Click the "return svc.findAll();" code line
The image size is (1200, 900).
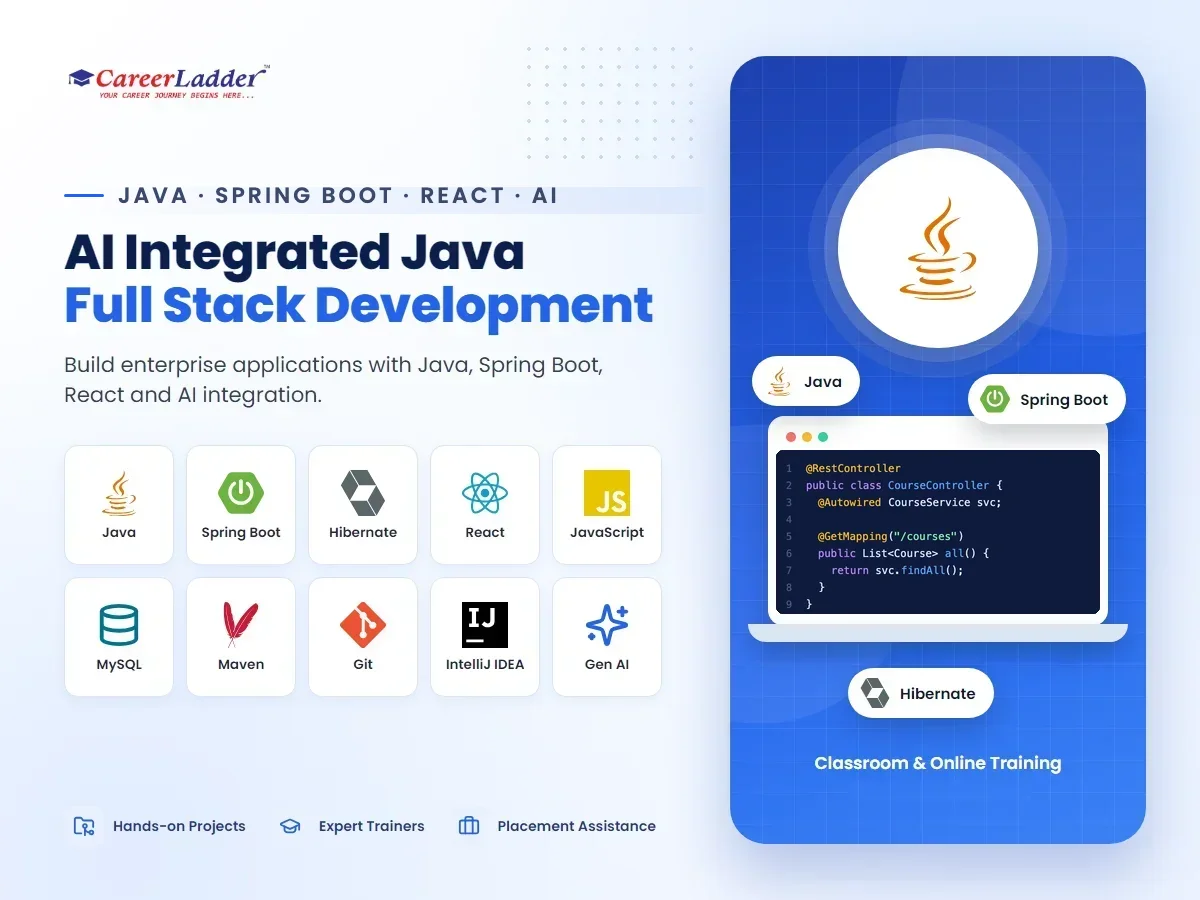tap(896, 570)
